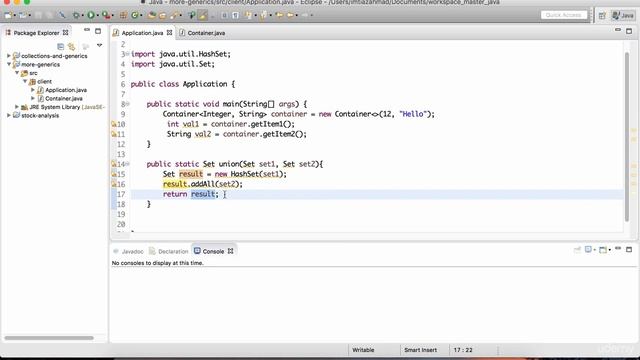Click the Next Annotation icon
640x360 pixels.
click(x=249, y=15)
